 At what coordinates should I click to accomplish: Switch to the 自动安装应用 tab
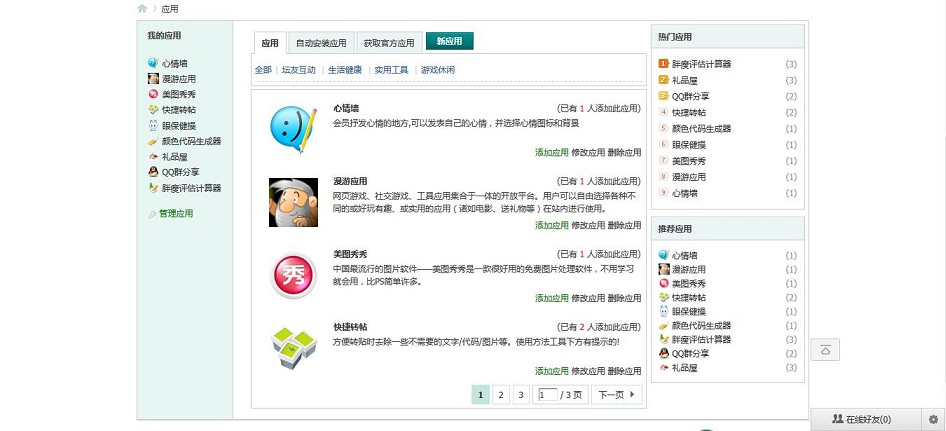click(x=321, y=43)
